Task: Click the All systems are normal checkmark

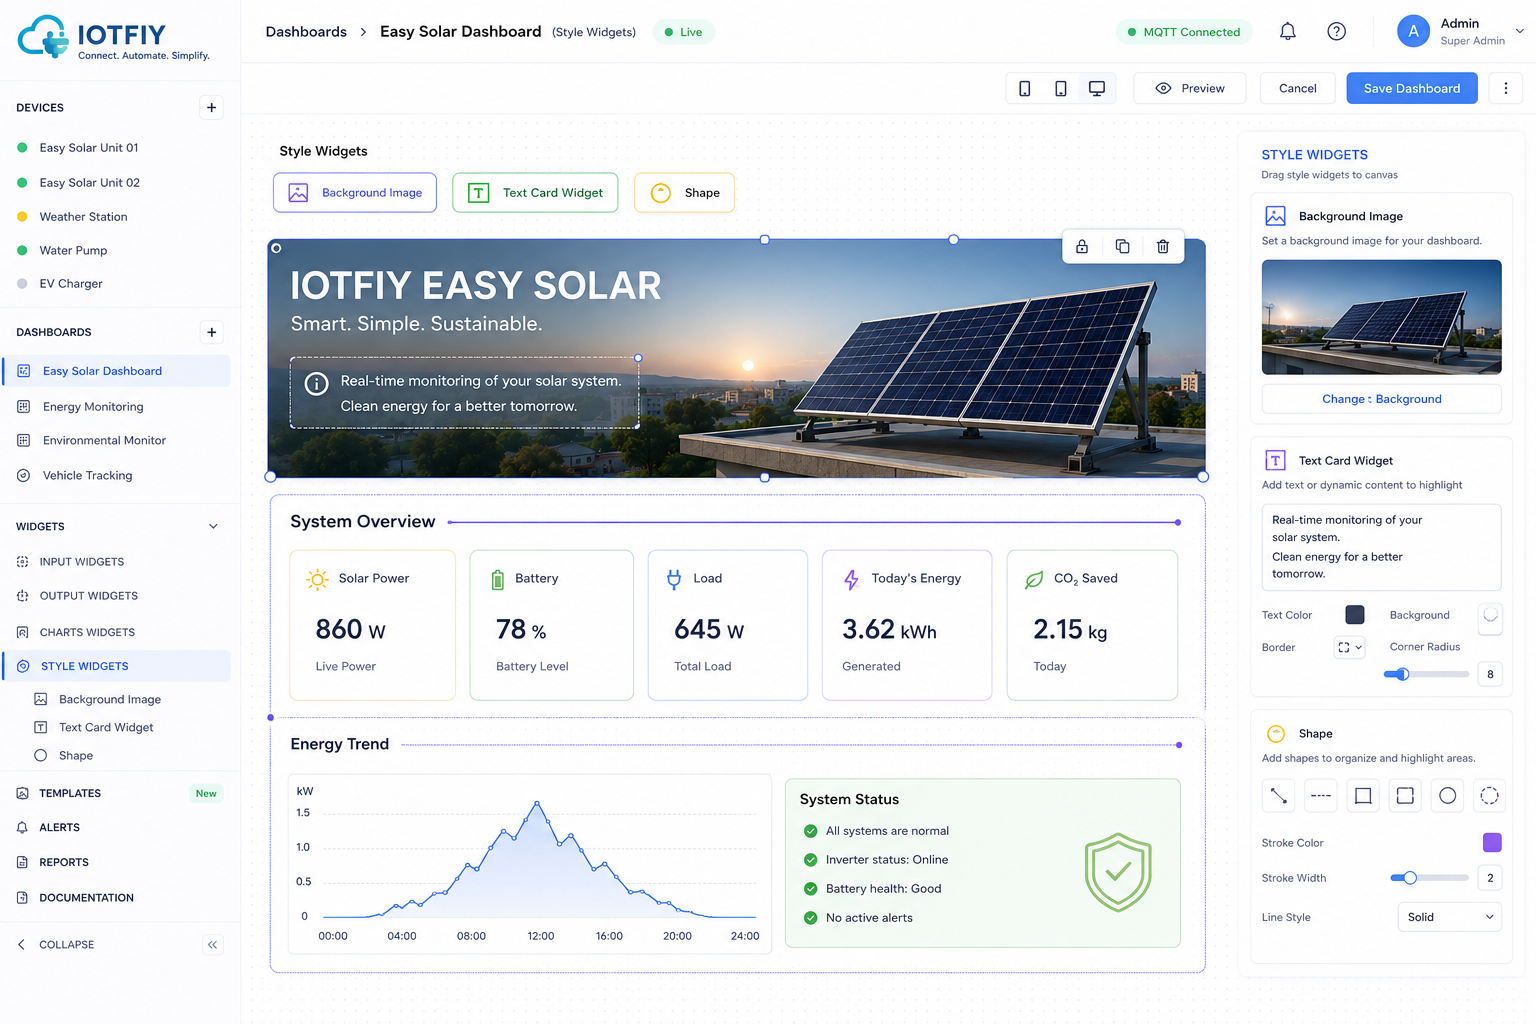Action: (811, 831)
